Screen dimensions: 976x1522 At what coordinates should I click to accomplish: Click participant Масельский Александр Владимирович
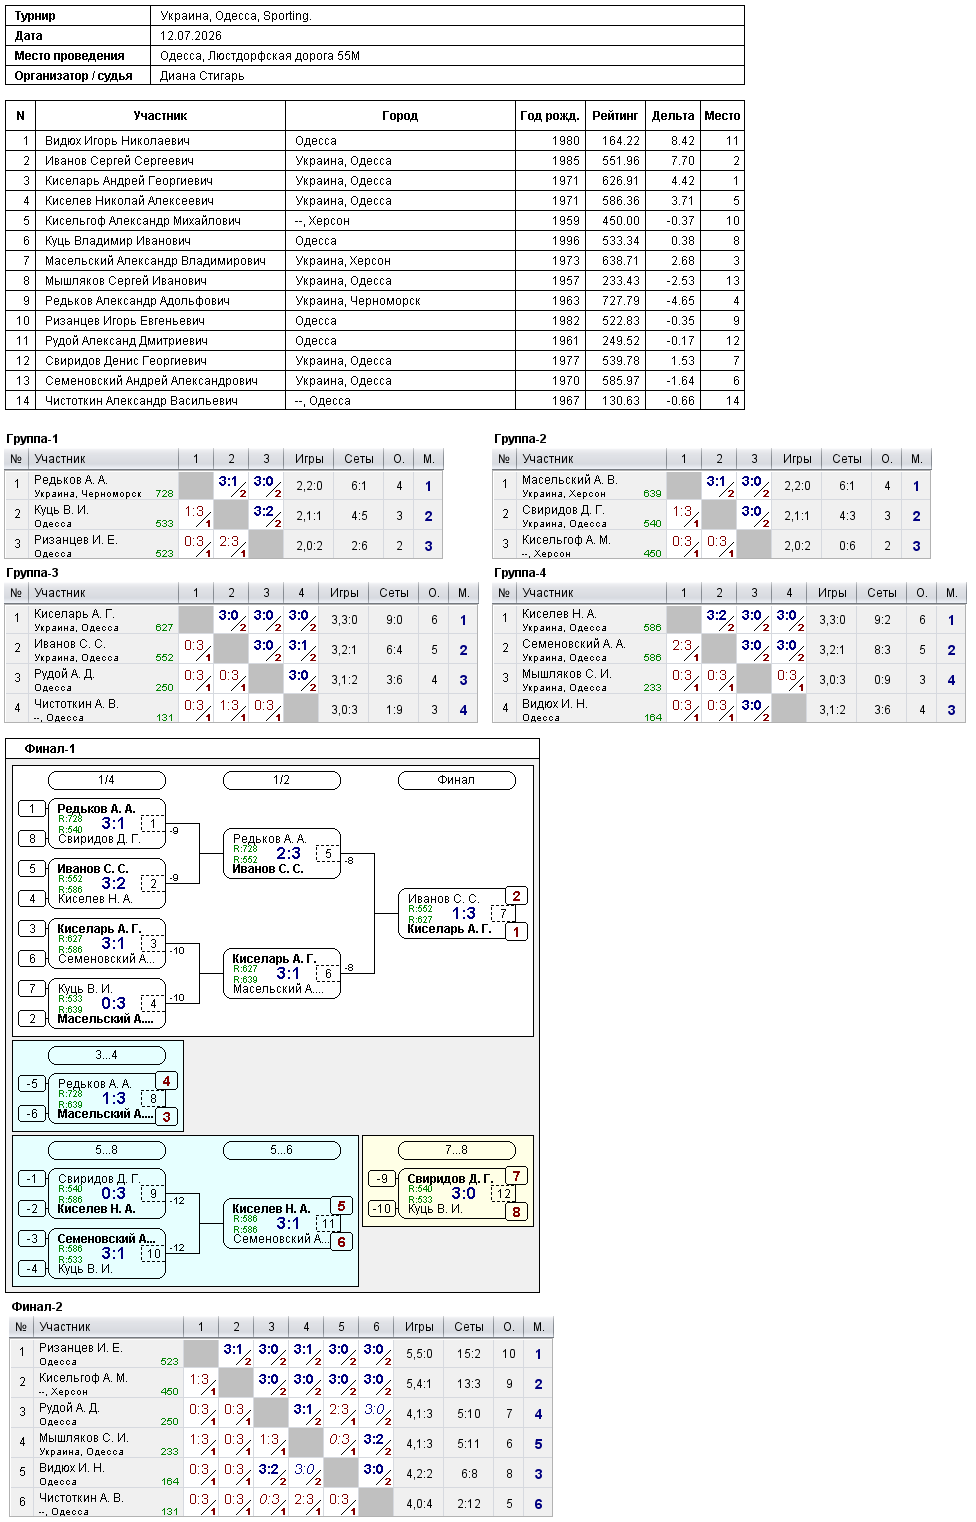[x=155, y=261]
